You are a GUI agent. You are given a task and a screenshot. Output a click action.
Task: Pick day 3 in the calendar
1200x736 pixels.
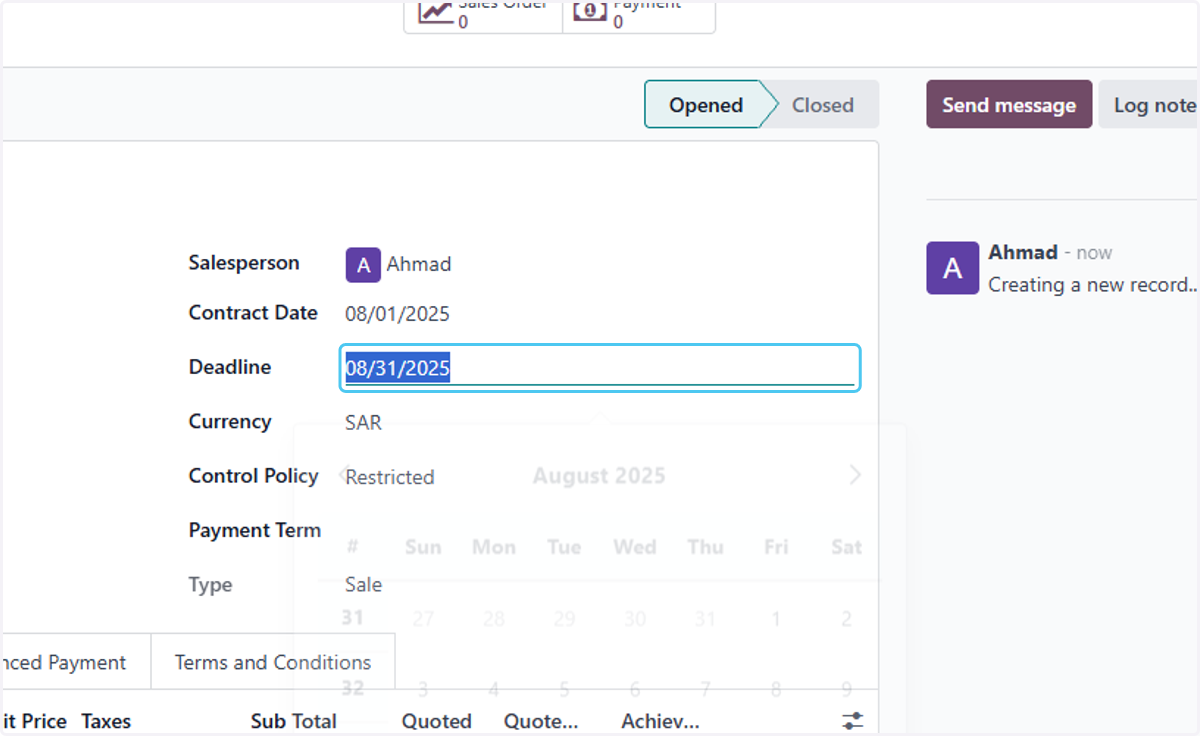click(423, 689)
